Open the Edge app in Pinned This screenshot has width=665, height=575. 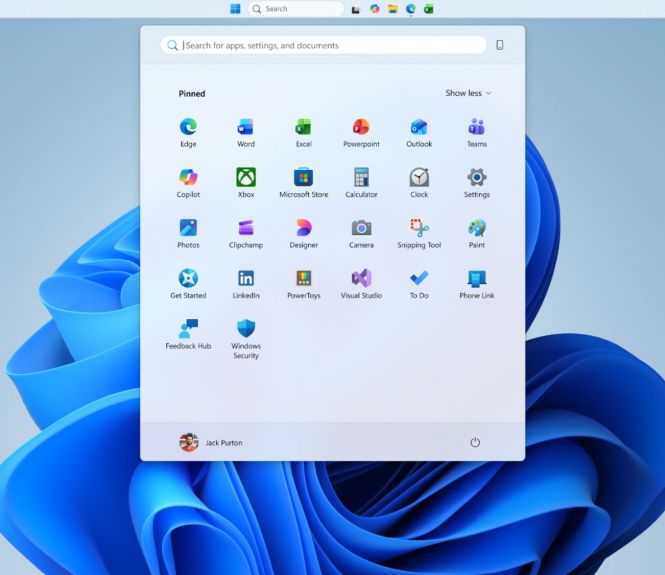[188, 133]
